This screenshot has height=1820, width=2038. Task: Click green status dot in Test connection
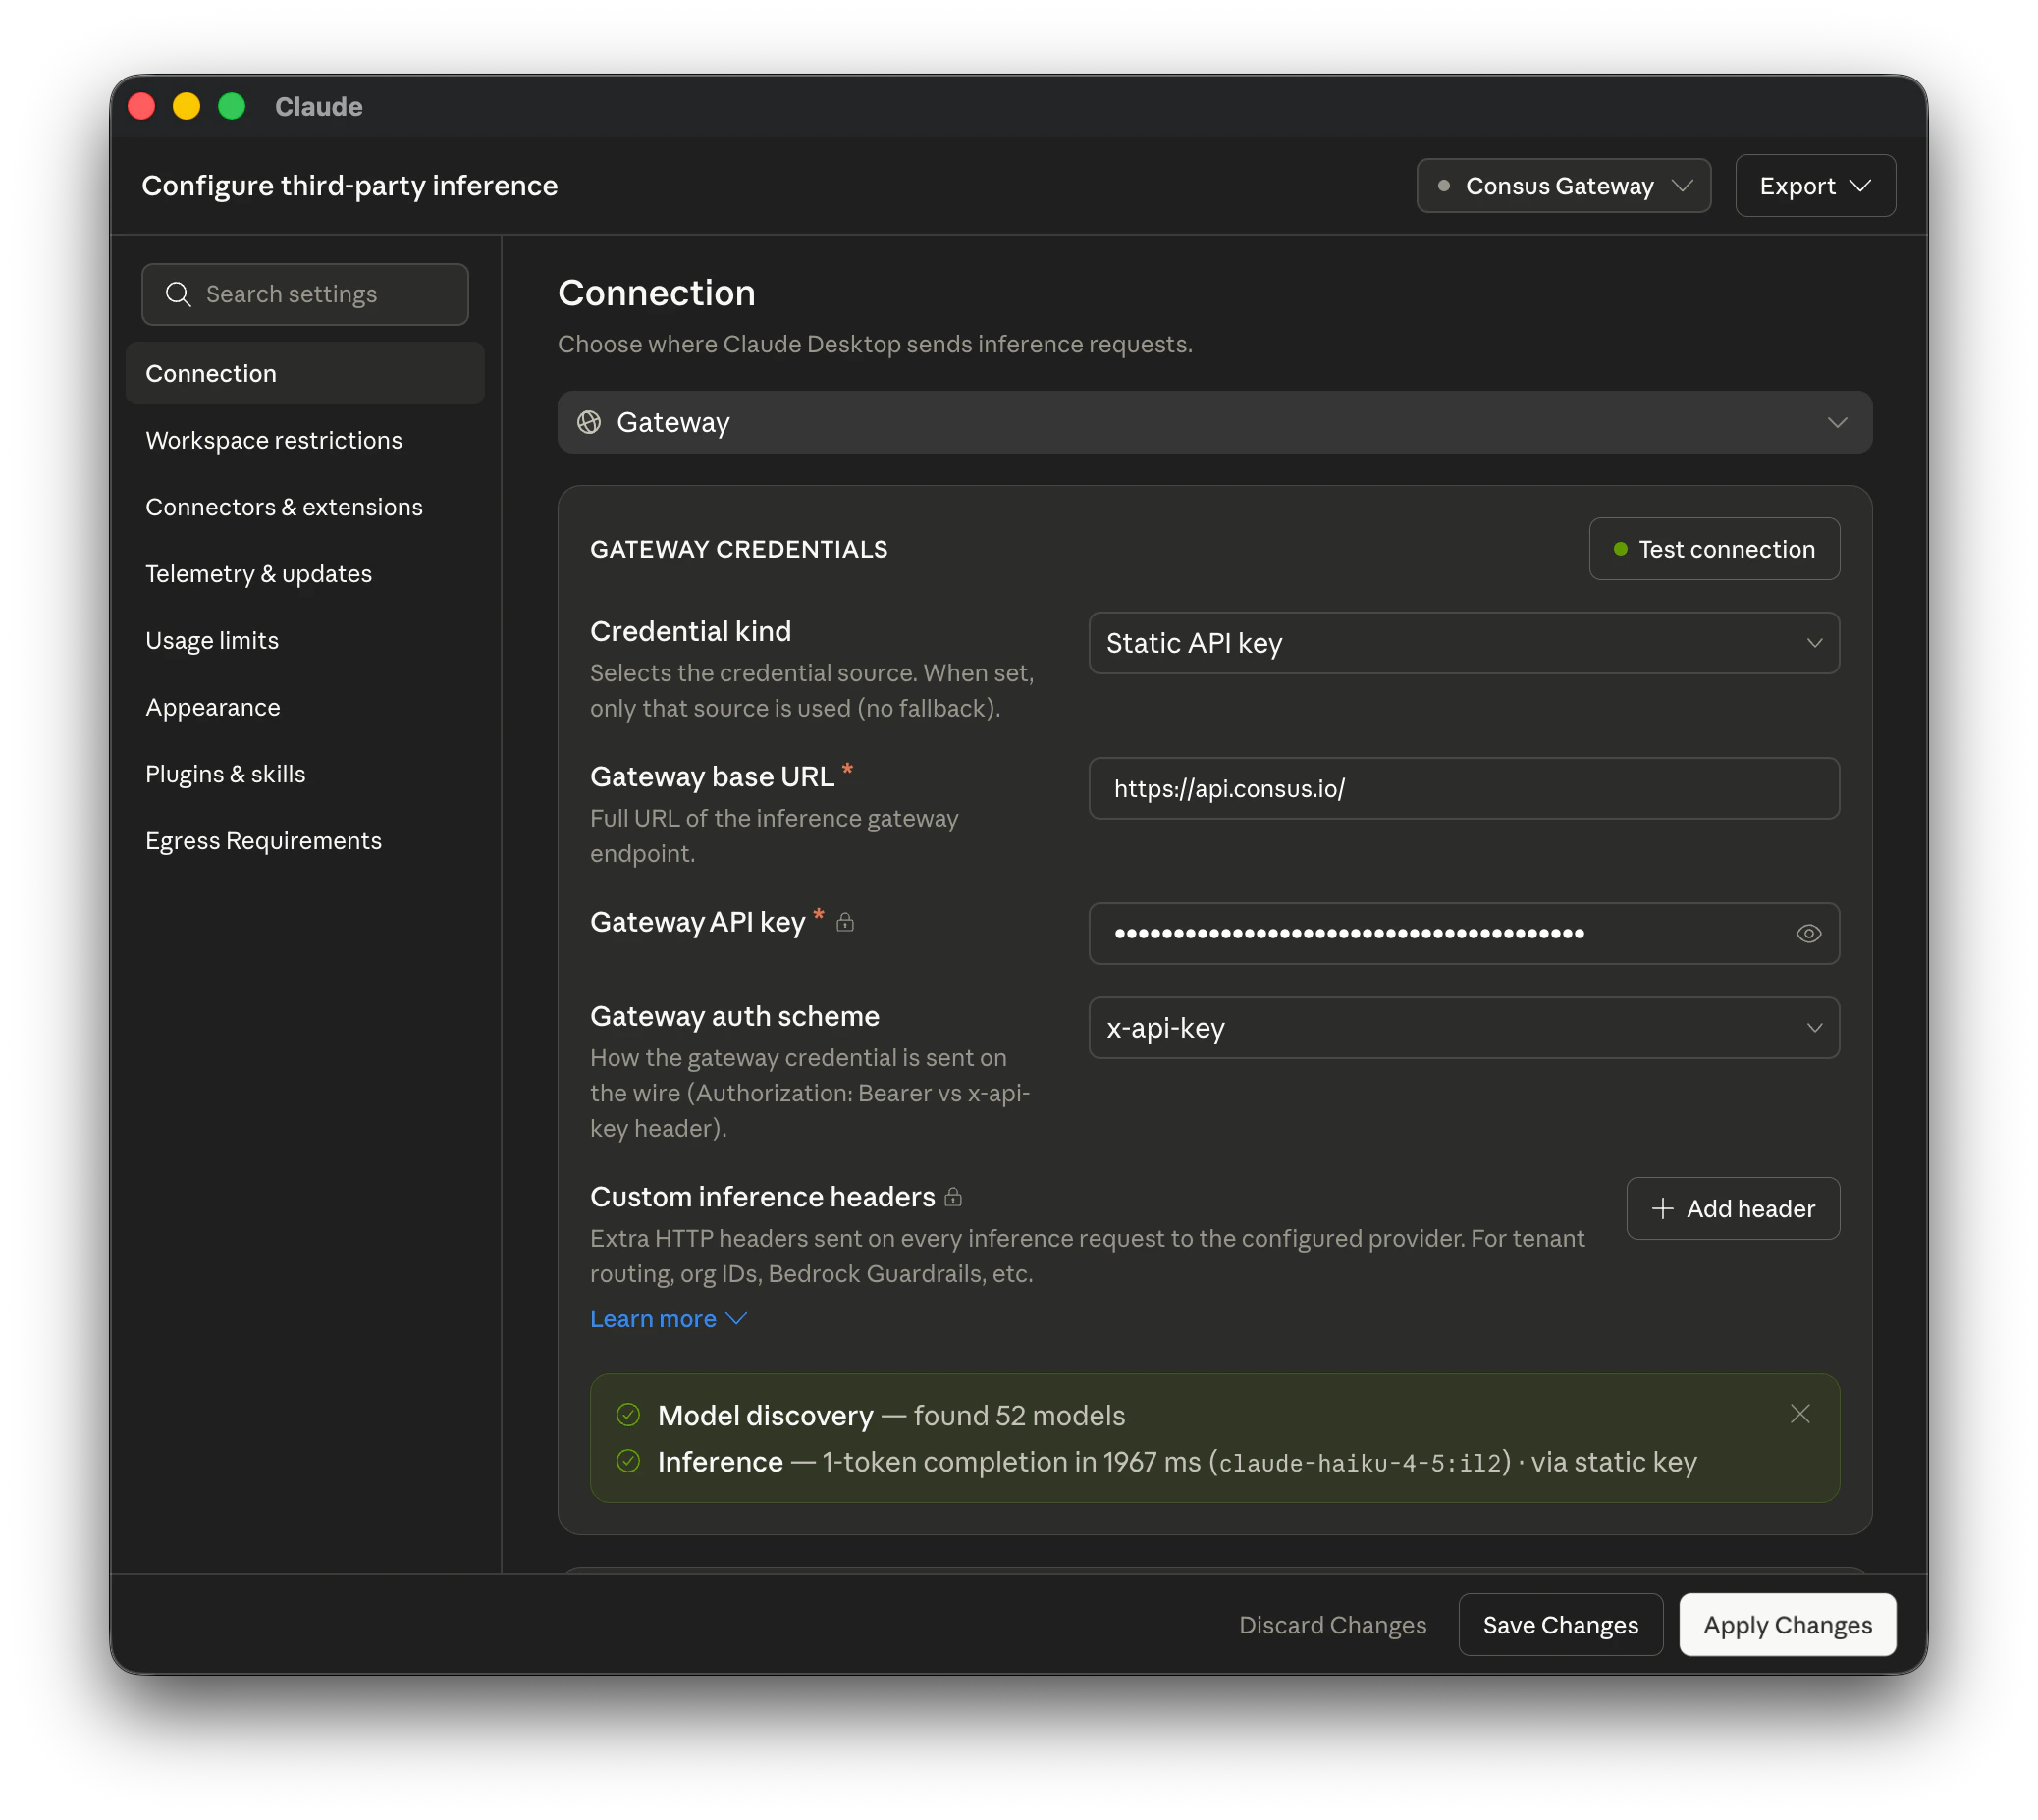point(1620,549)
